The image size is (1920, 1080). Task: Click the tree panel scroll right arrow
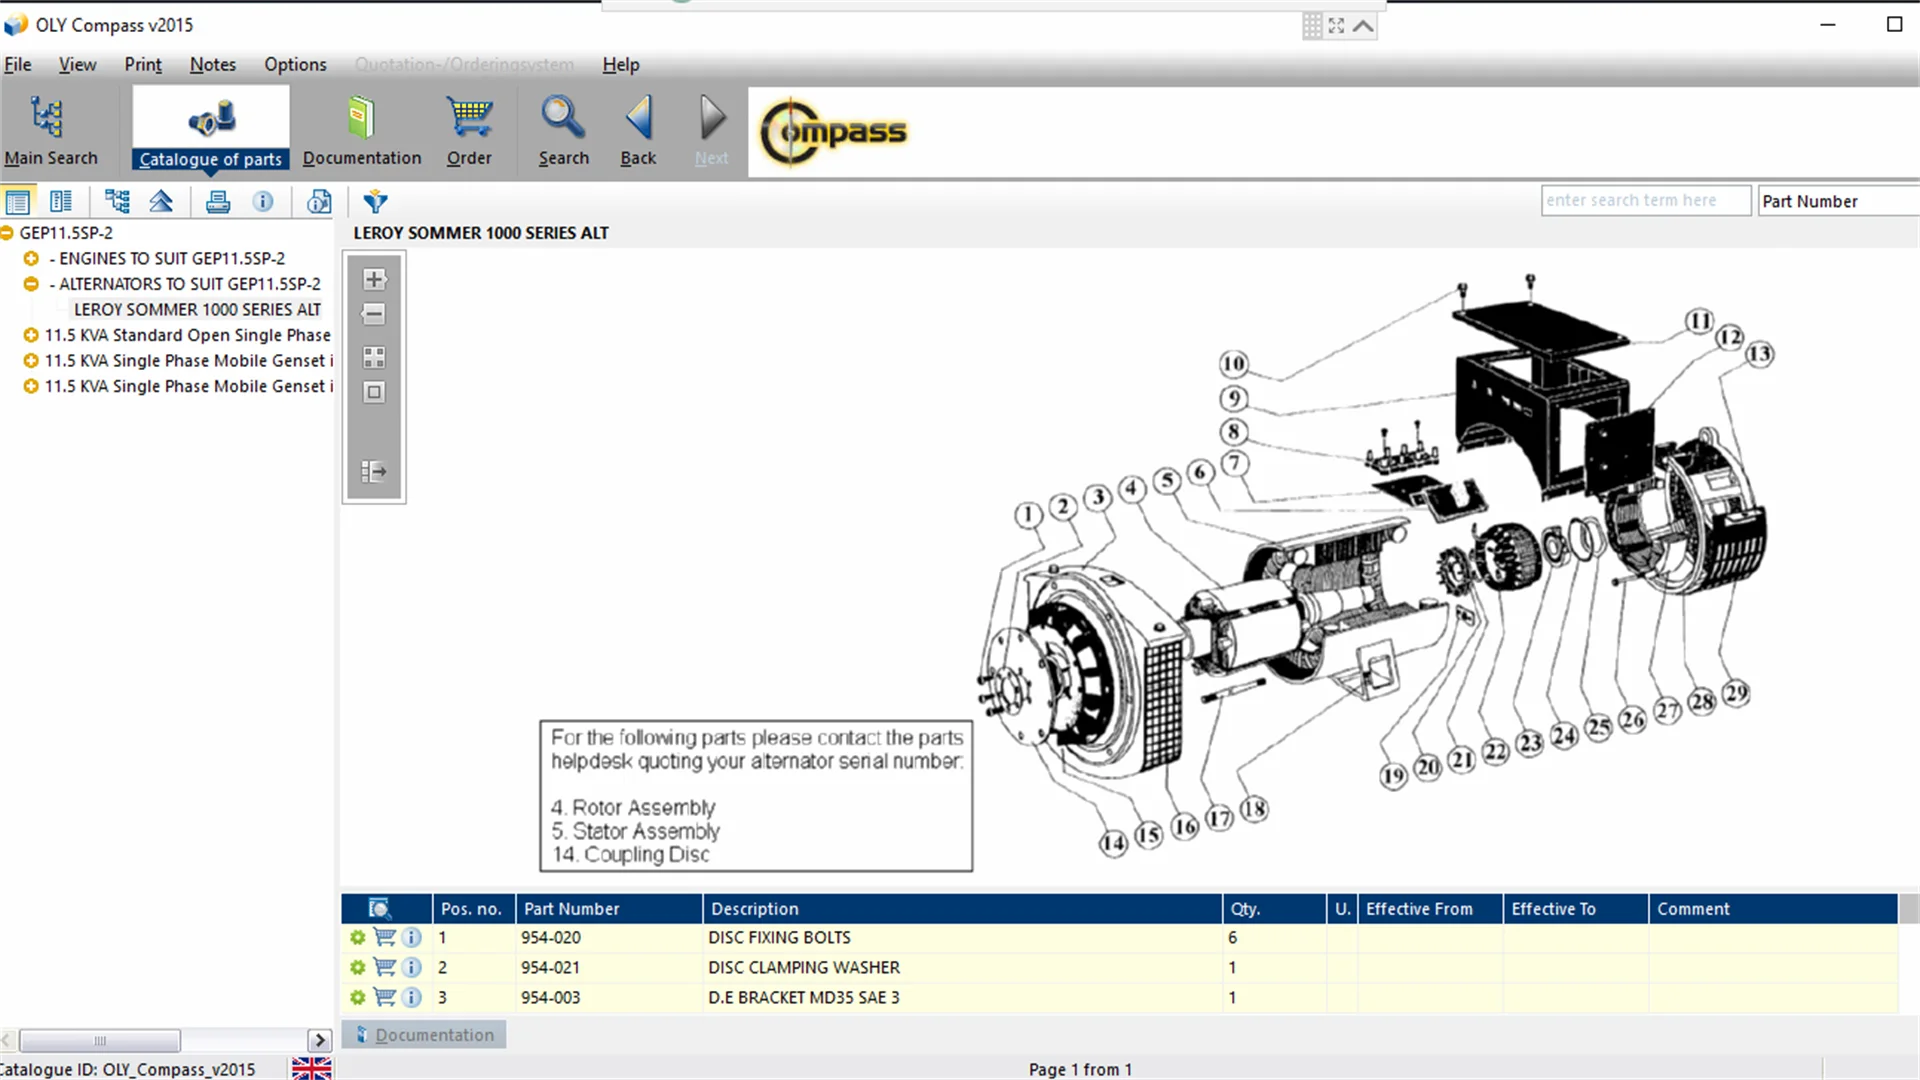pyautogui.click(x=320, y=1040)
